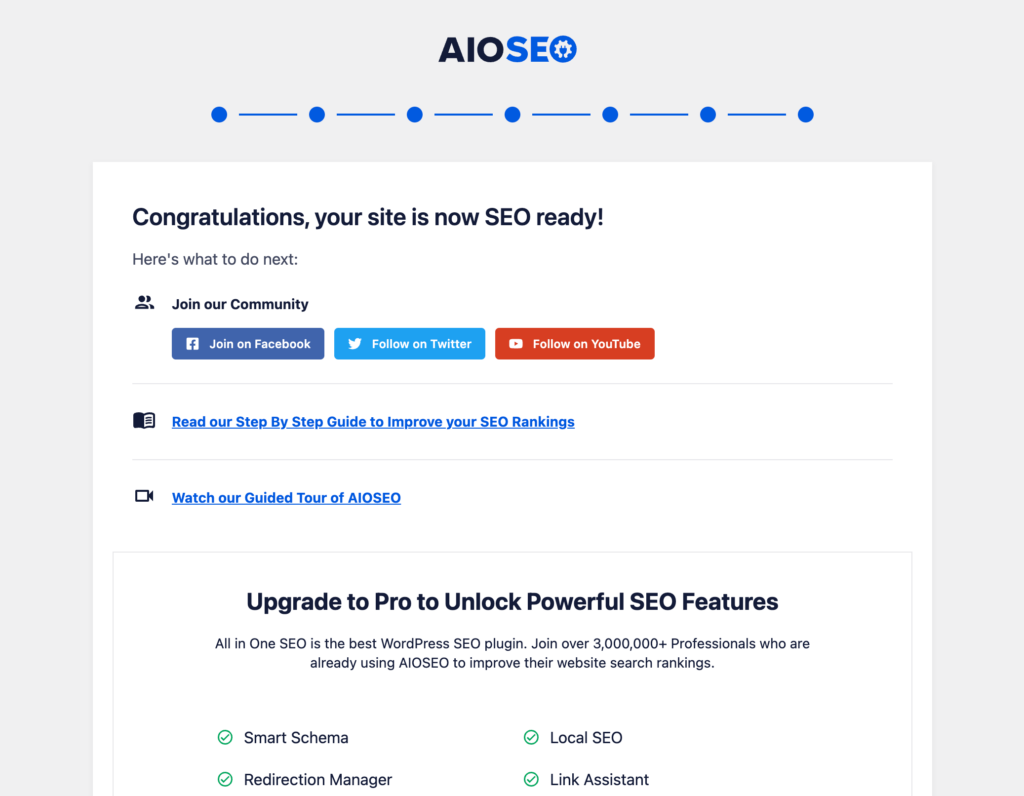Click the green checkmark beside Smart Schema
Image resolution: width=1024 pixels, height=796 pixels.
pyautogui.click(x=225, y=737)
